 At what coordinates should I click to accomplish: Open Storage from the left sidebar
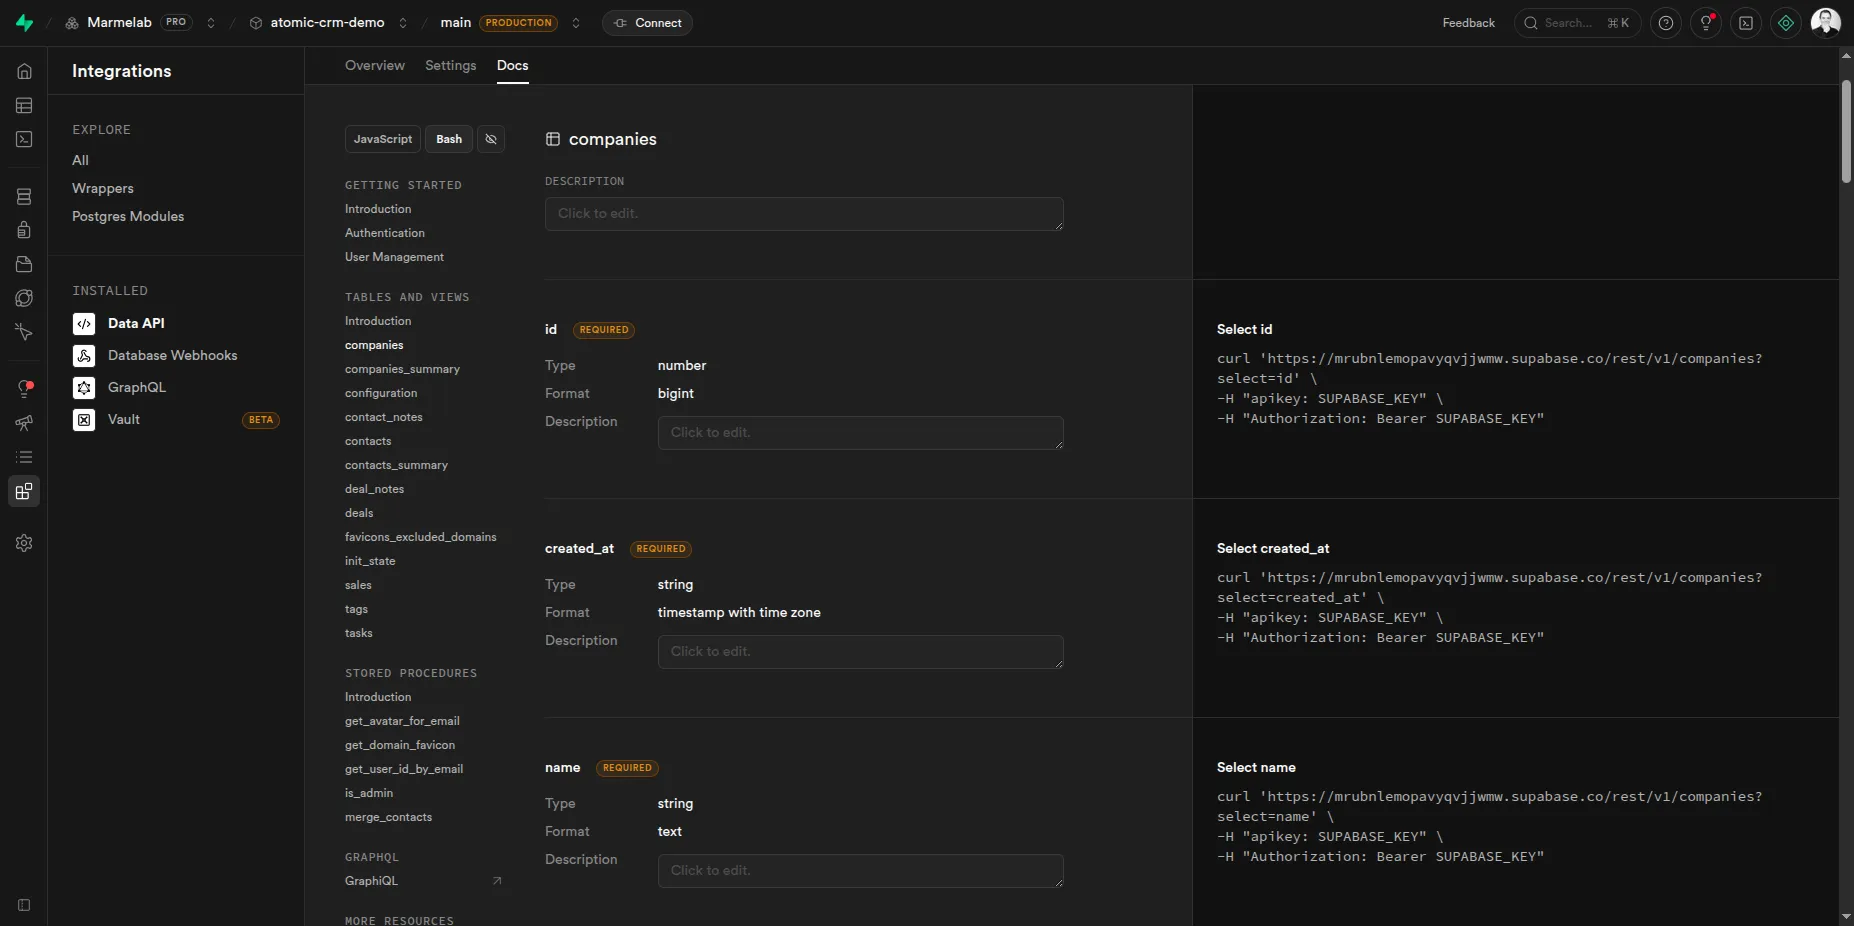pyautogui.click(x=23, y=264)
